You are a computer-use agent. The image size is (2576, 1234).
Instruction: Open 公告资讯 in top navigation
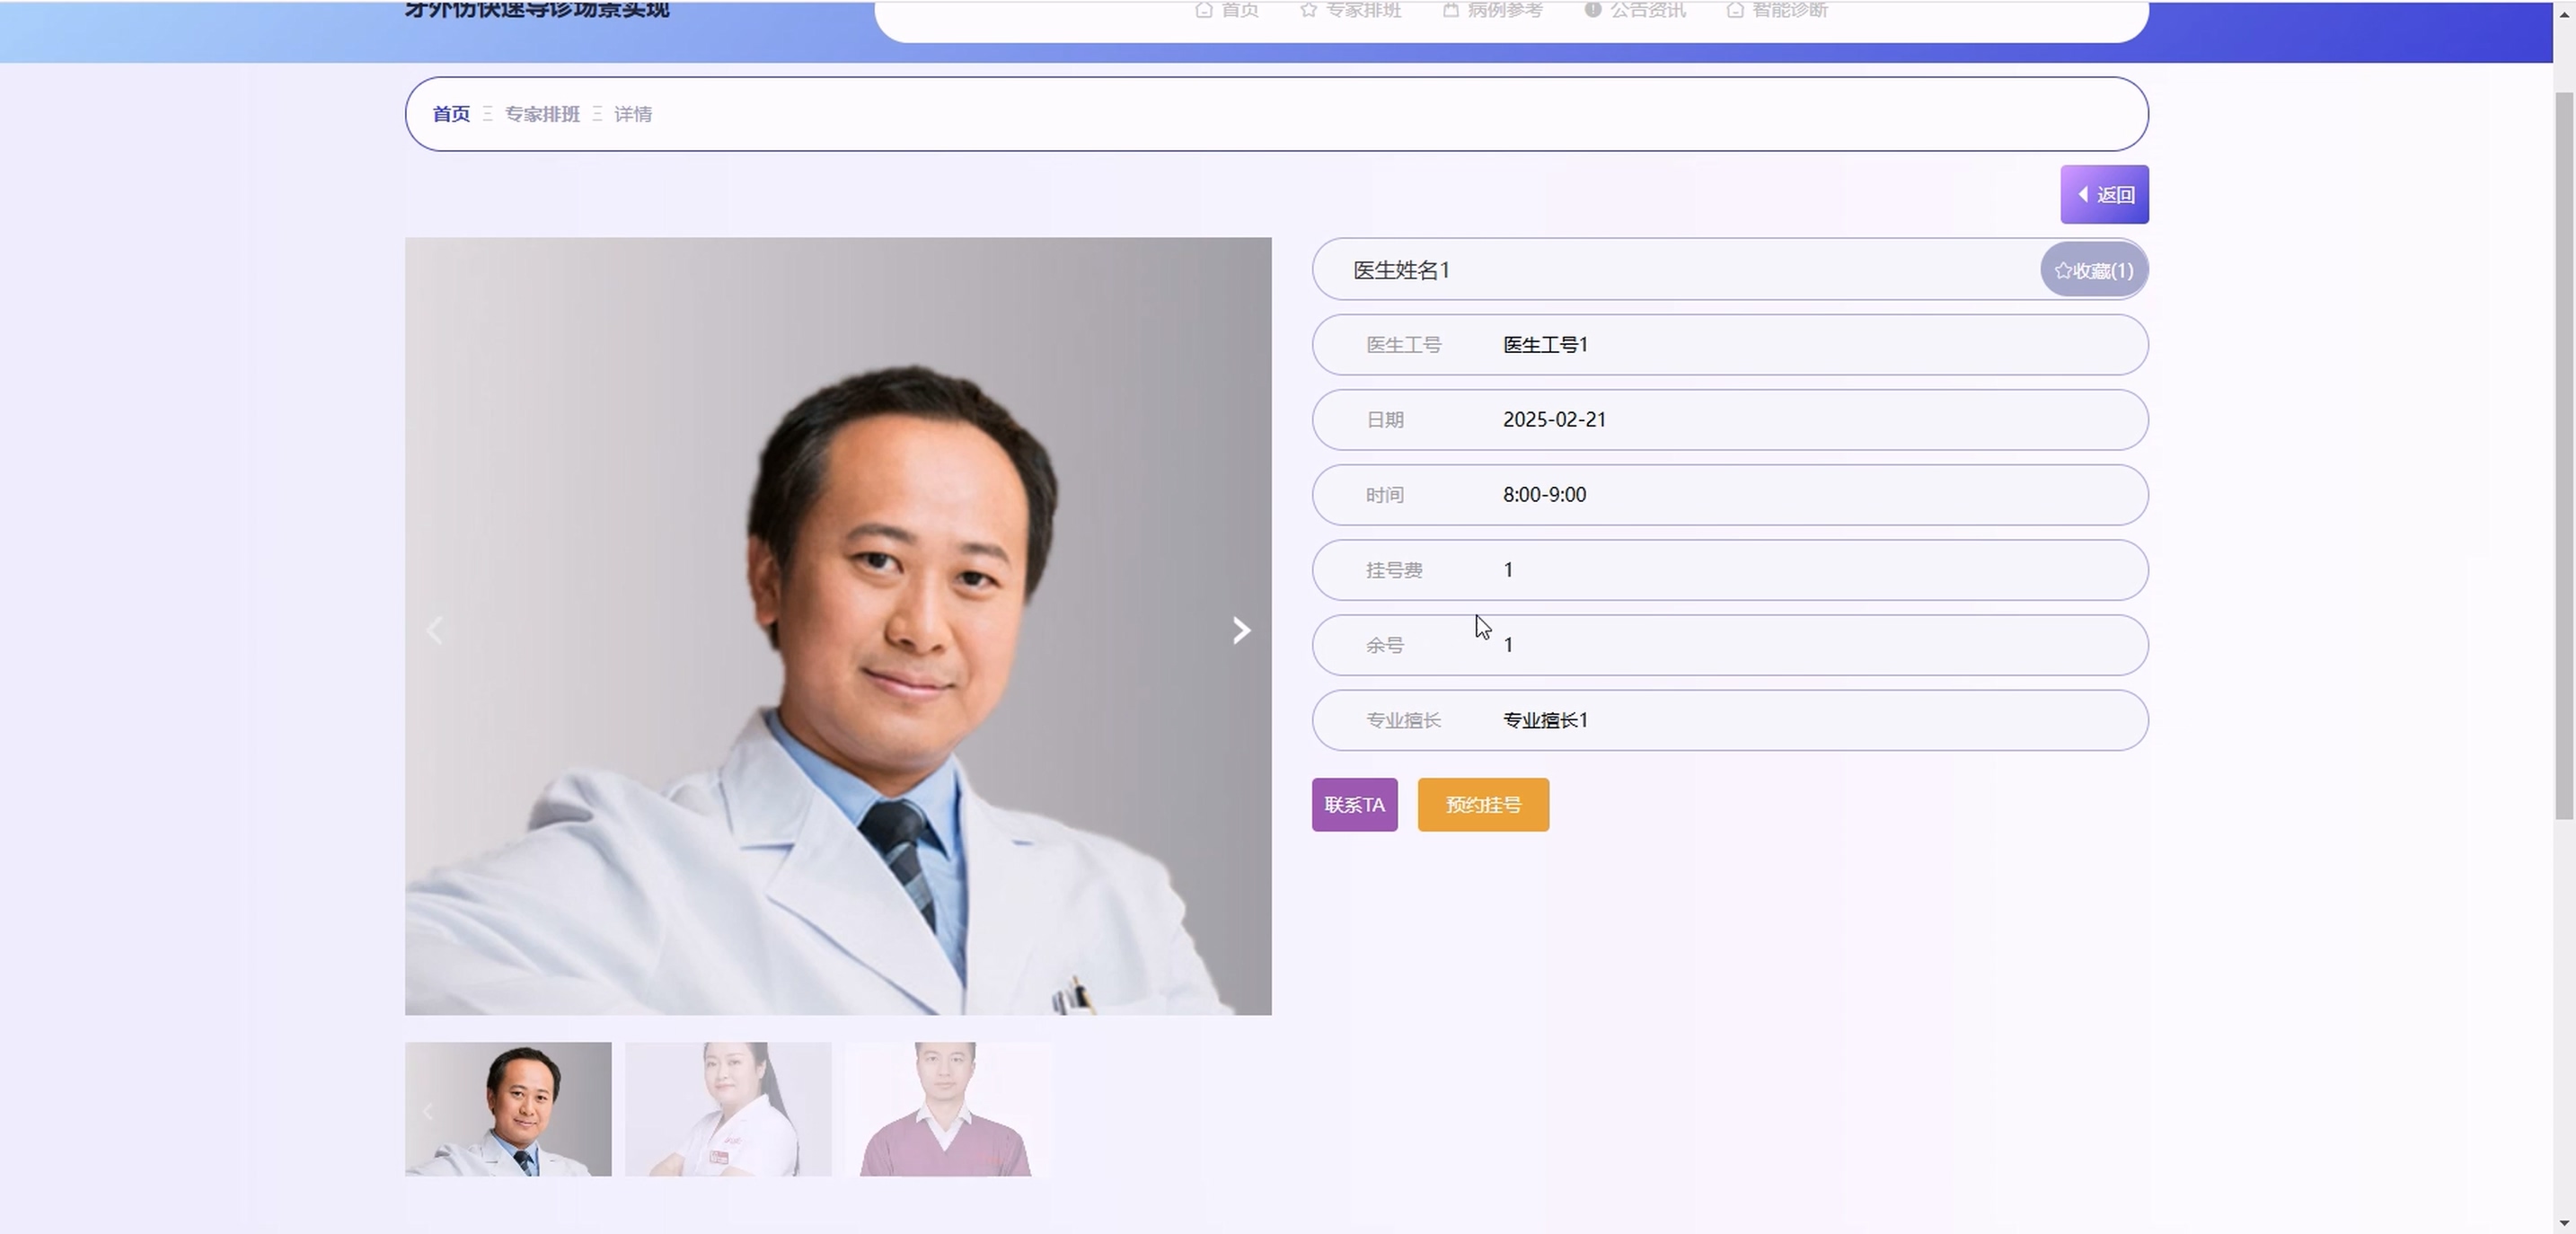(1635, 10)
